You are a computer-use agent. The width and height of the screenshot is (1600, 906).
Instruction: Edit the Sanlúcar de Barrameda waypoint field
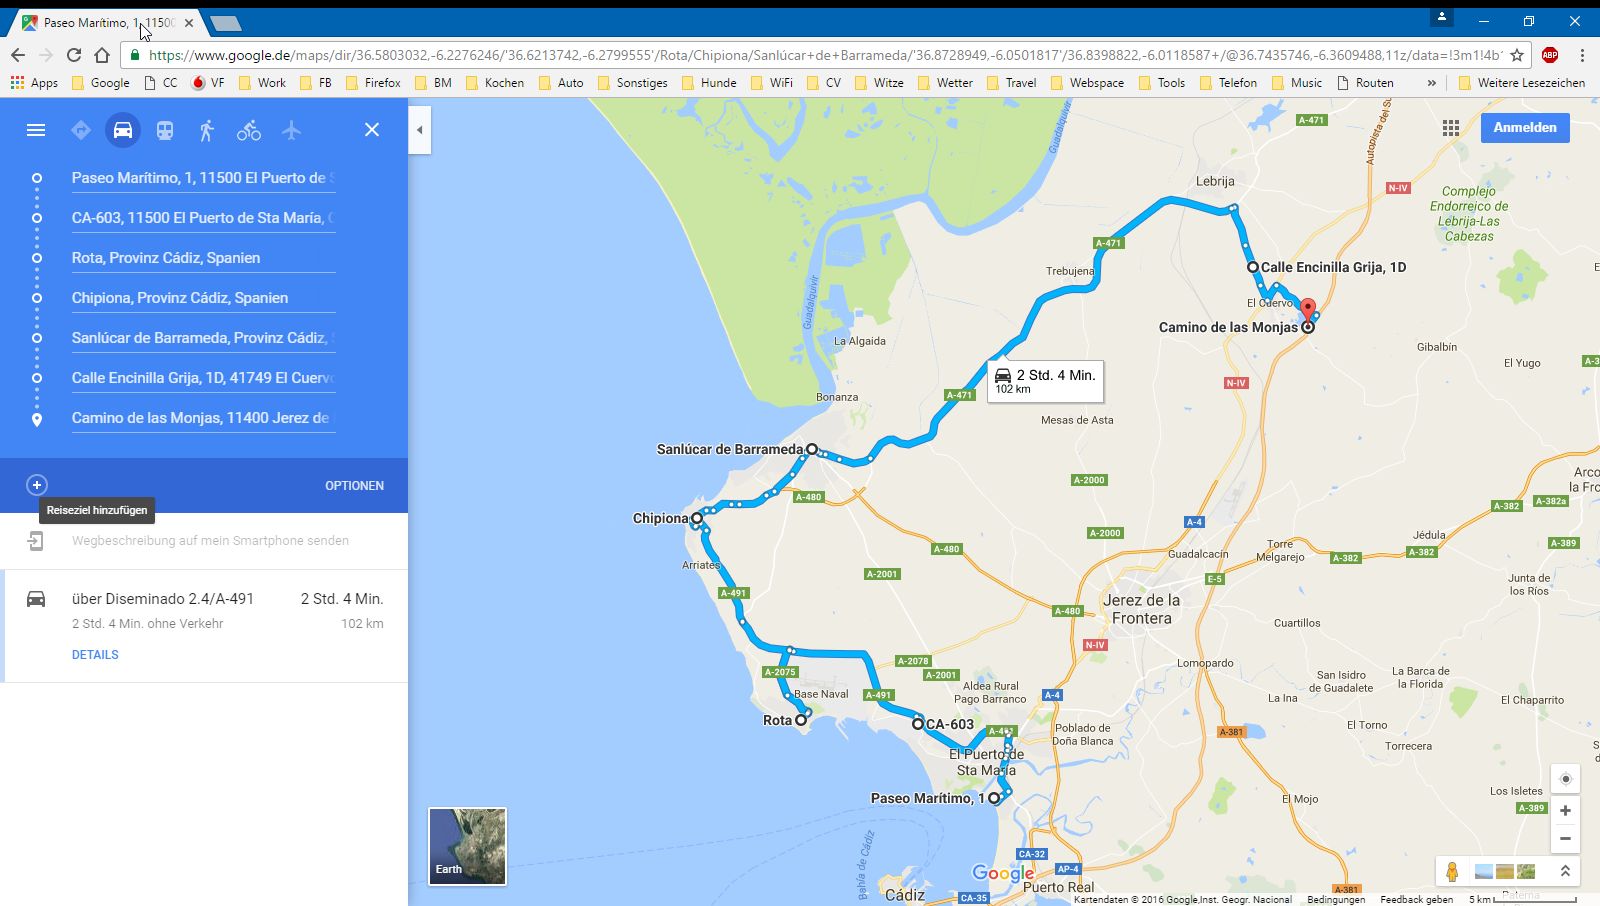click(203, 338)
